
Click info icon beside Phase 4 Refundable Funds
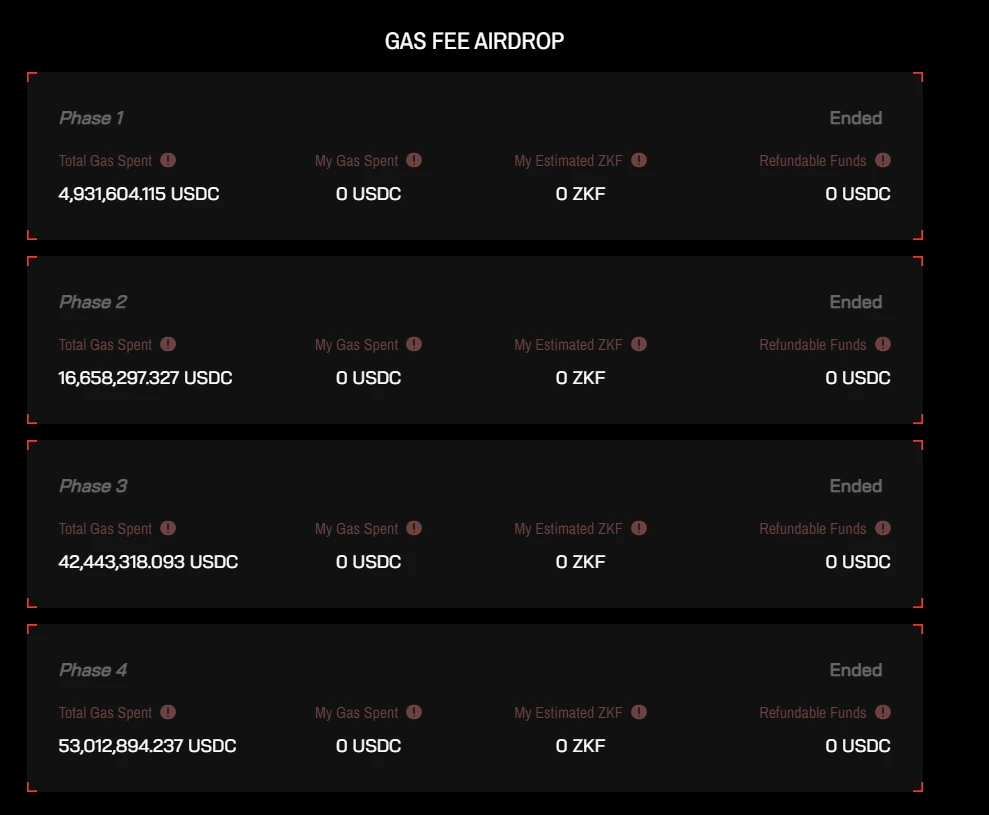(883, 712)
